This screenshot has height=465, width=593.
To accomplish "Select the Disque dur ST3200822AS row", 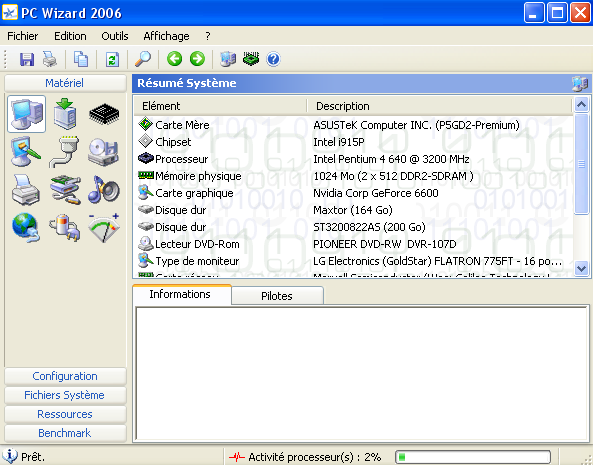I will [x=353, y=227].
